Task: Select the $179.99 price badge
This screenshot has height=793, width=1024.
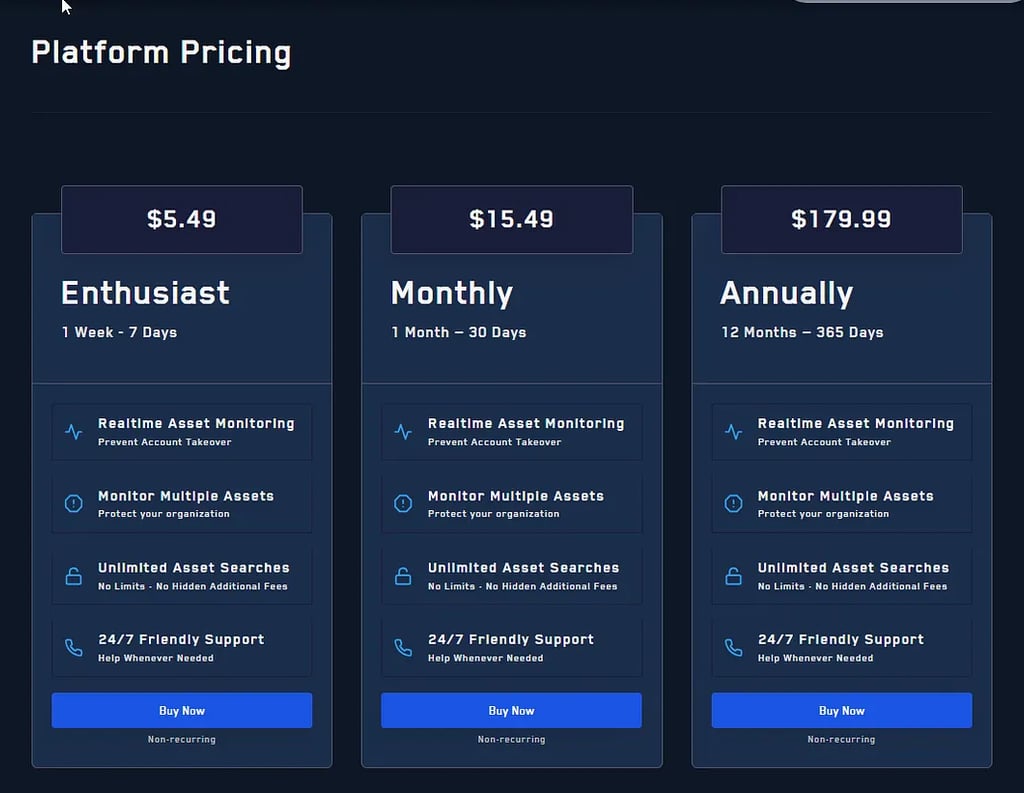Action: point(841,219)
